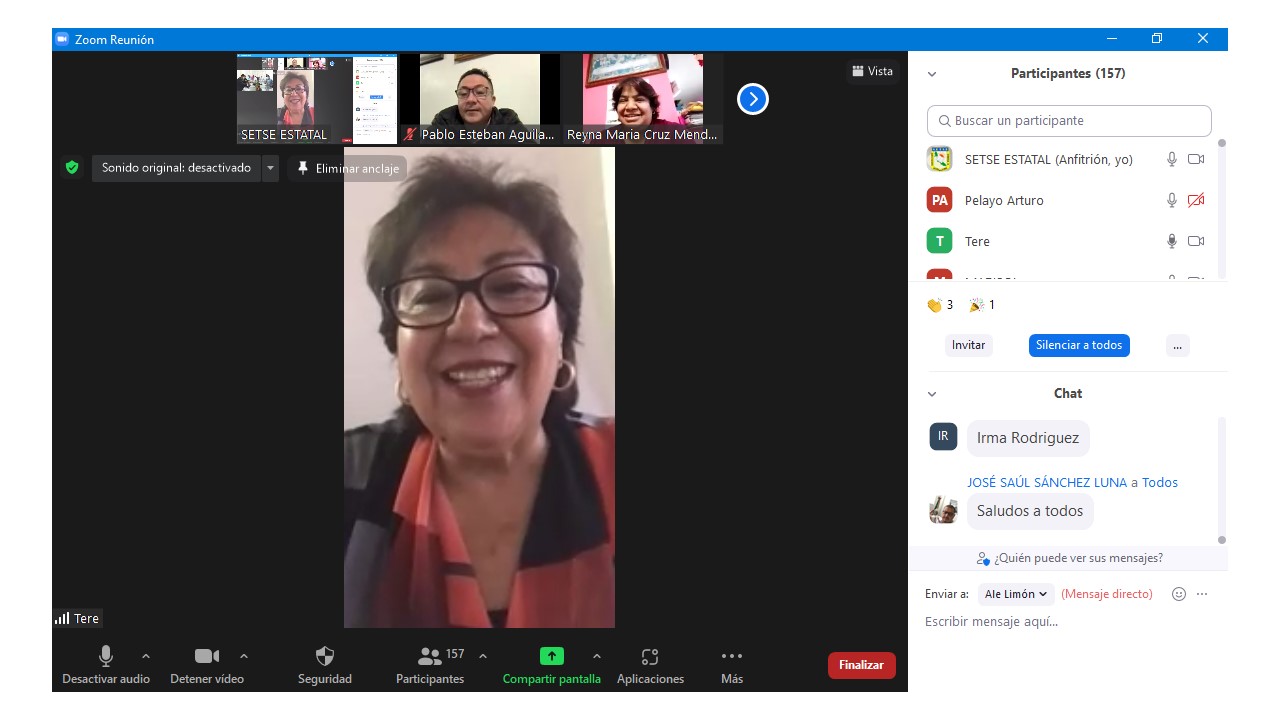Open the Seguridad shield icon
Screen dimensions: 1280x720
pyautogui.click(x=325, y=657)
